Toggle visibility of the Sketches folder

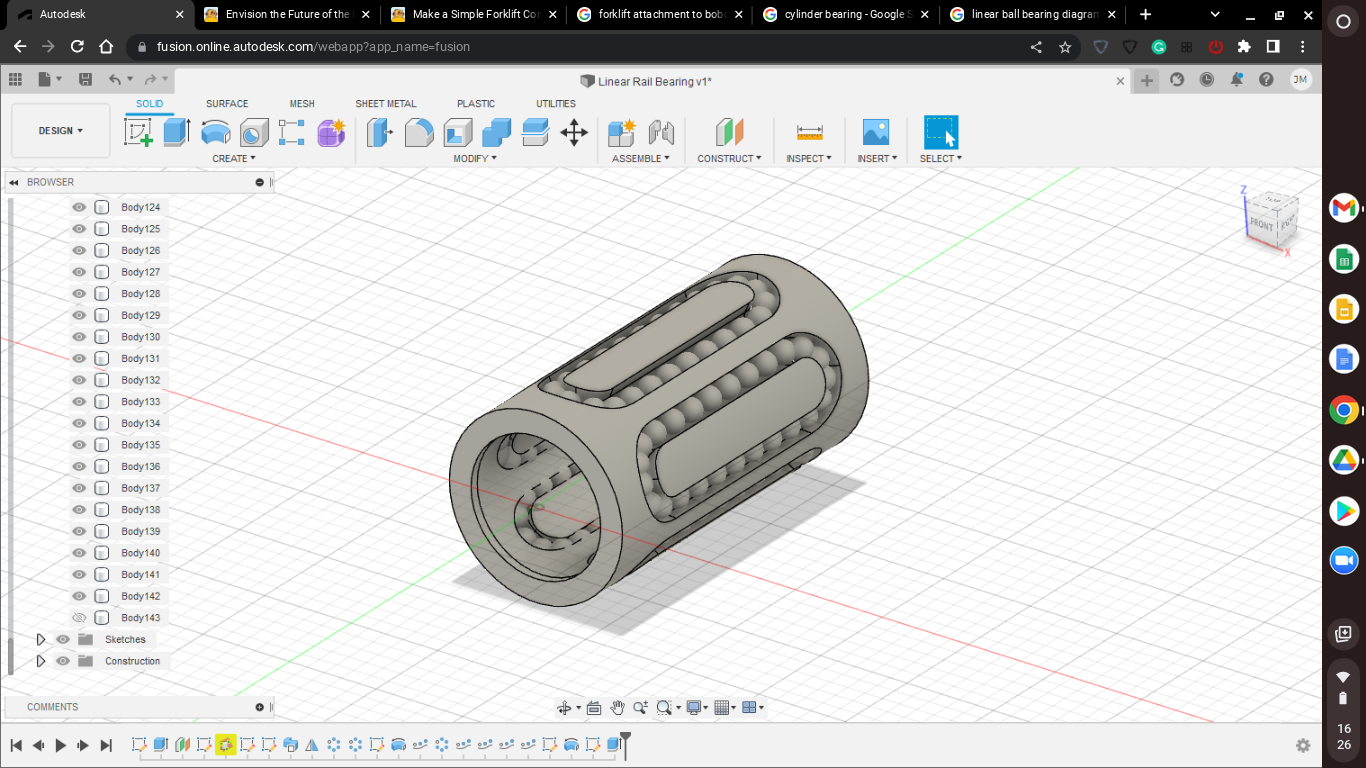[x=62, y=639]
